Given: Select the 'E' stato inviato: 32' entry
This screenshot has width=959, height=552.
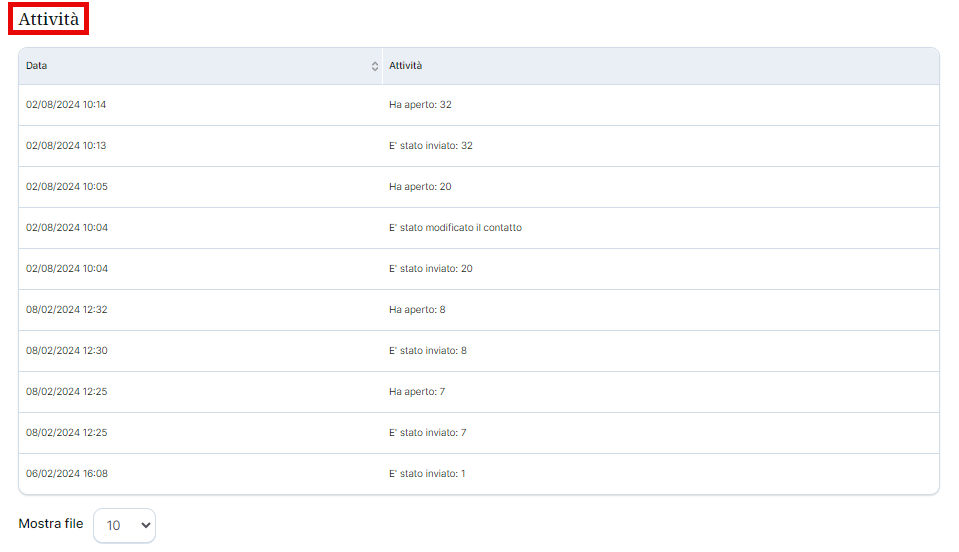Looking at the screenshot, I should (430, 146).
